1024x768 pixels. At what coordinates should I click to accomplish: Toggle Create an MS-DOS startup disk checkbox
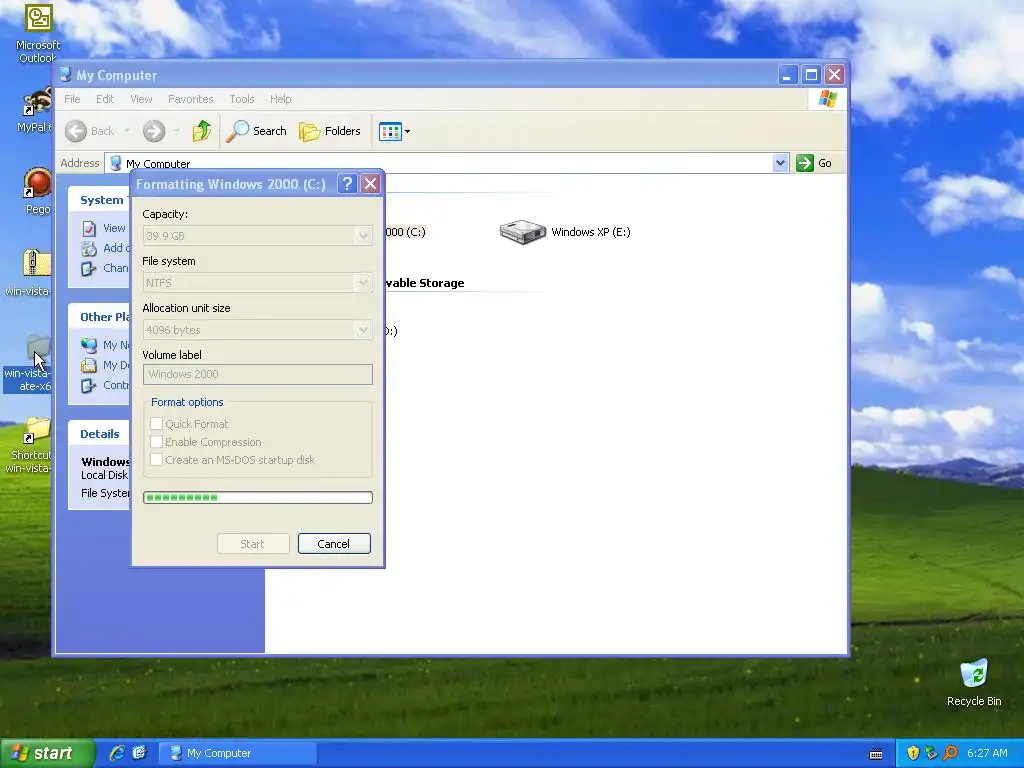[x=157, y=460]
